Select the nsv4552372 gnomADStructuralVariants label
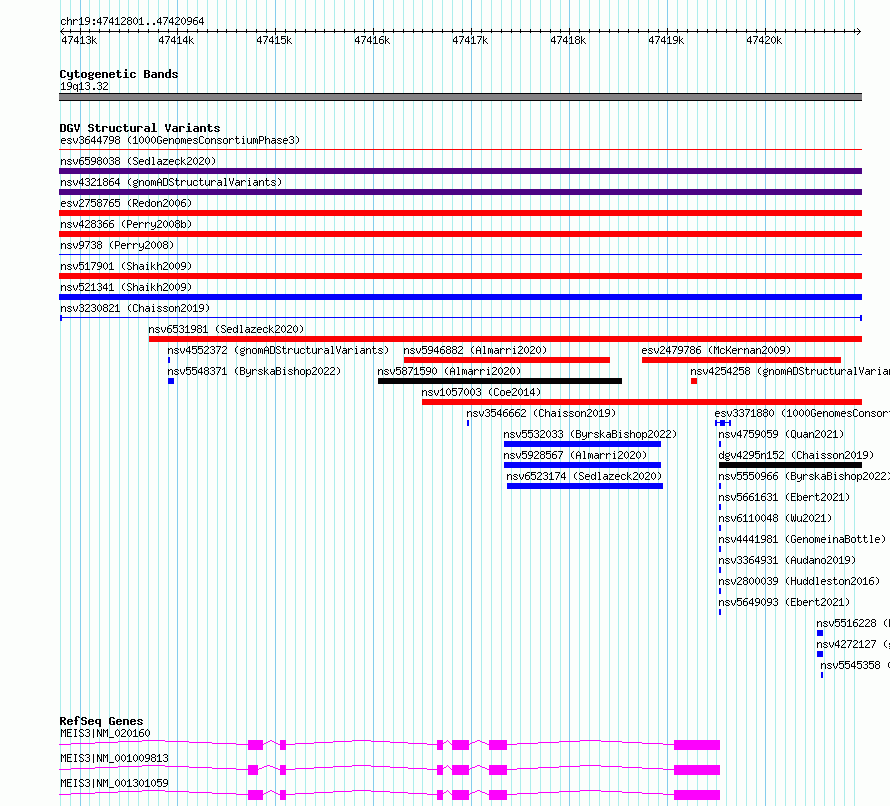 pos(278,350)
